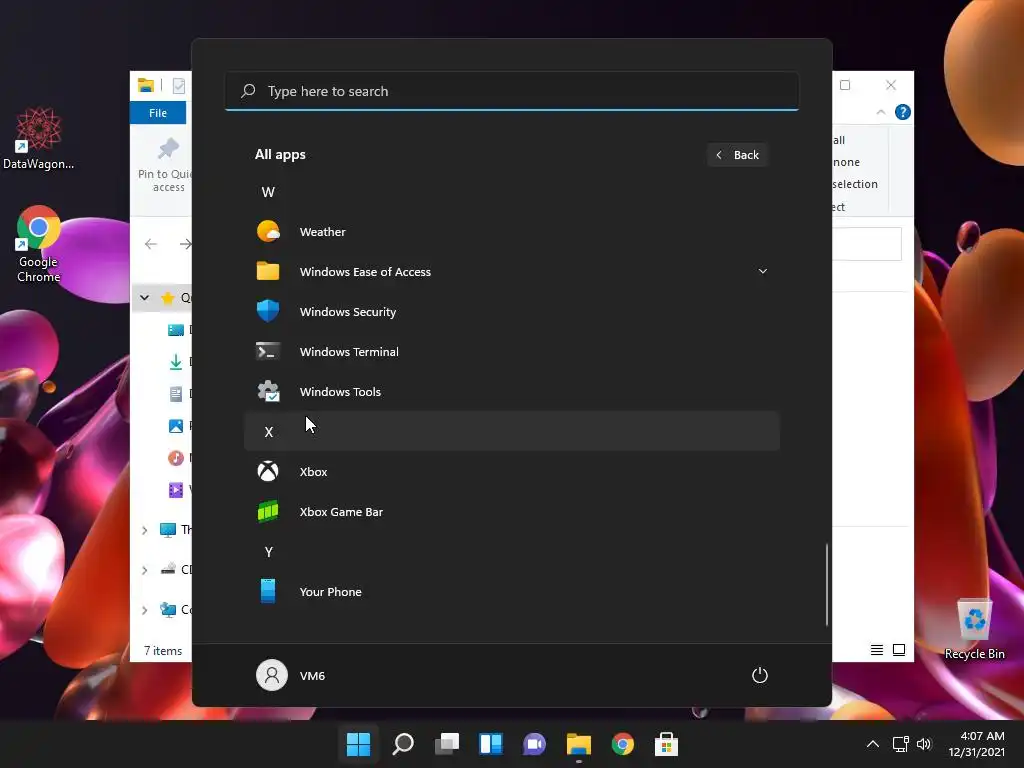Screen dimensions: 1024x768
Task: Select Desktop in Explorer Quick access
Action: point(176,329)
